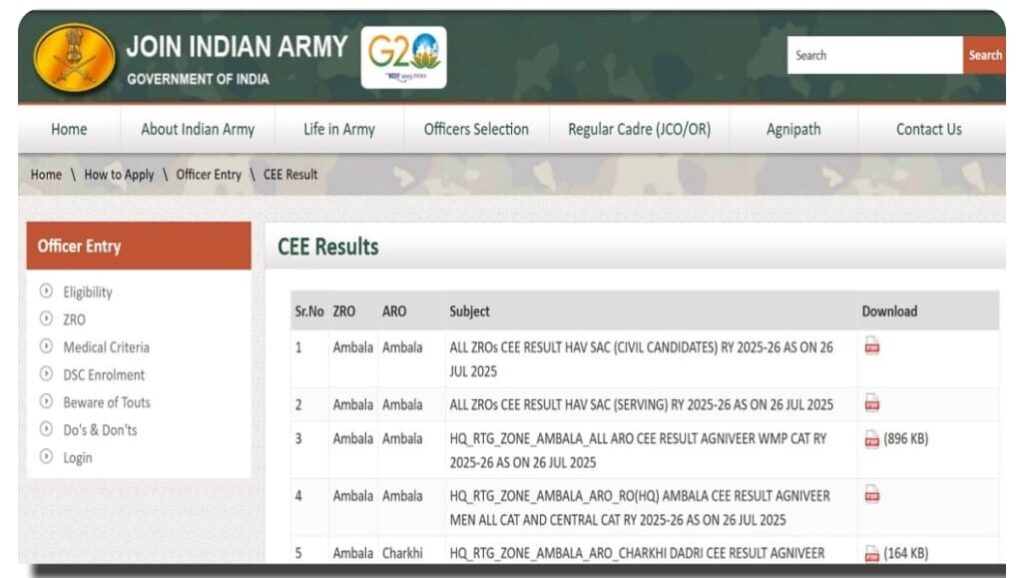Open ZRO sidebar link
The height and width of the screenshot is (578, 1024).
coord(74,319)
